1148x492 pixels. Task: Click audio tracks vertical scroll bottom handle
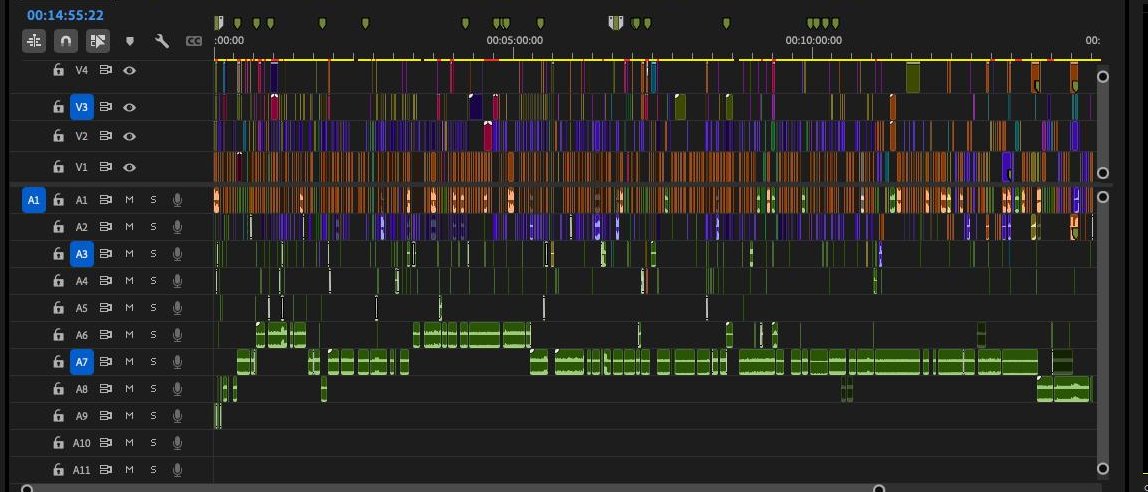tap(1103, 469)
